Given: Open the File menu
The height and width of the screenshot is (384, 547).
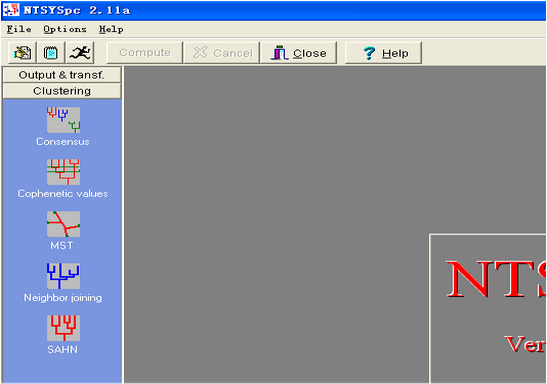Looking at the screenshot, I should (x=19, y=29).
